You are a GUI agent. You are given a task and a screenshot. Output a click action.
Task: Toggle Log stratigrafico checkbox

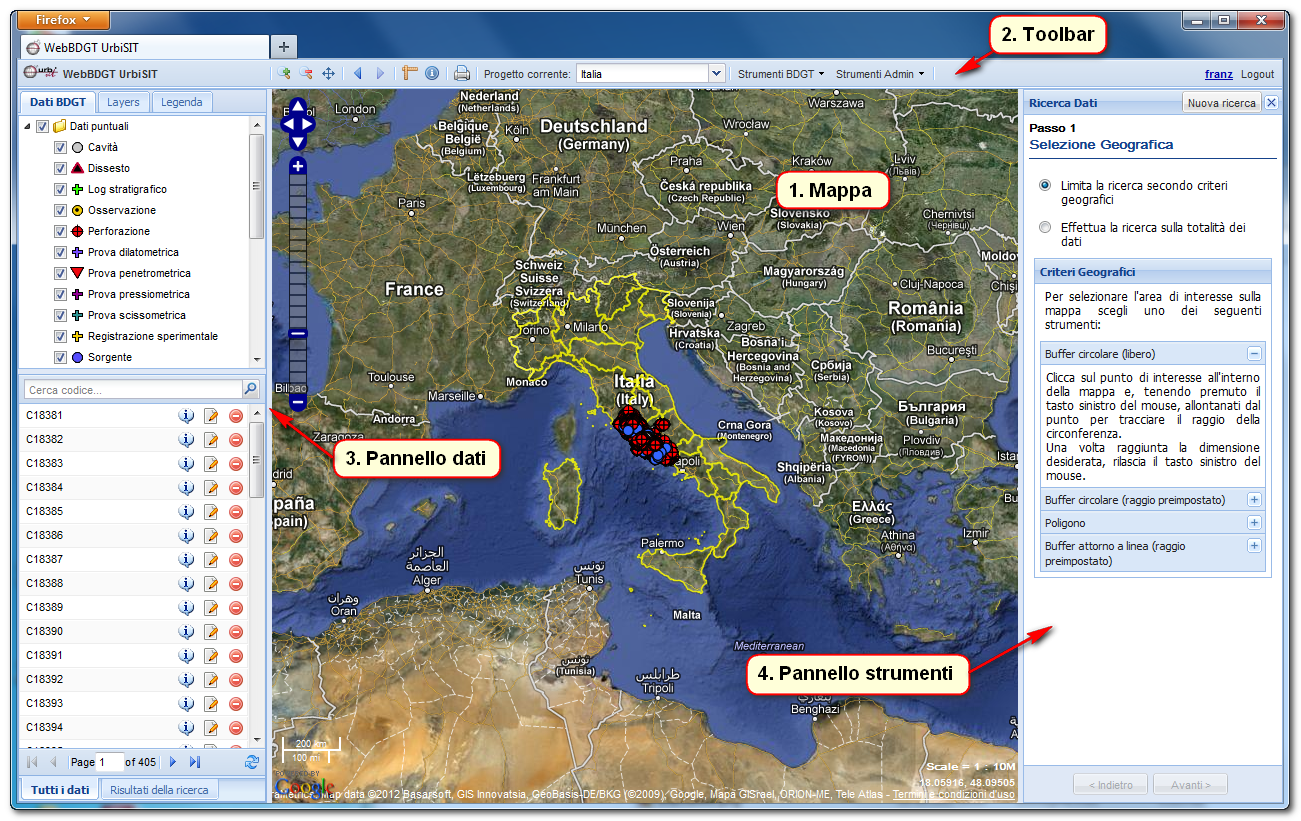[x=60, y=190]
